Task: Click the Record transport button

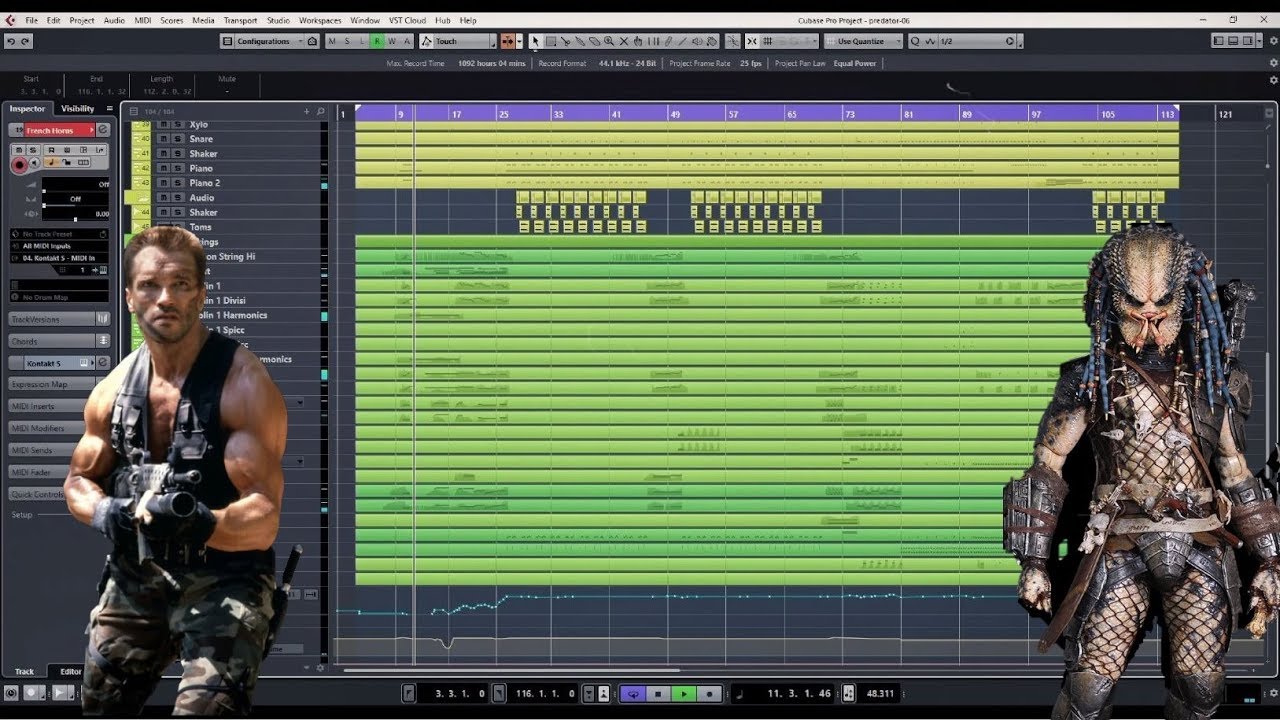Action: click(x=709, y=693)
